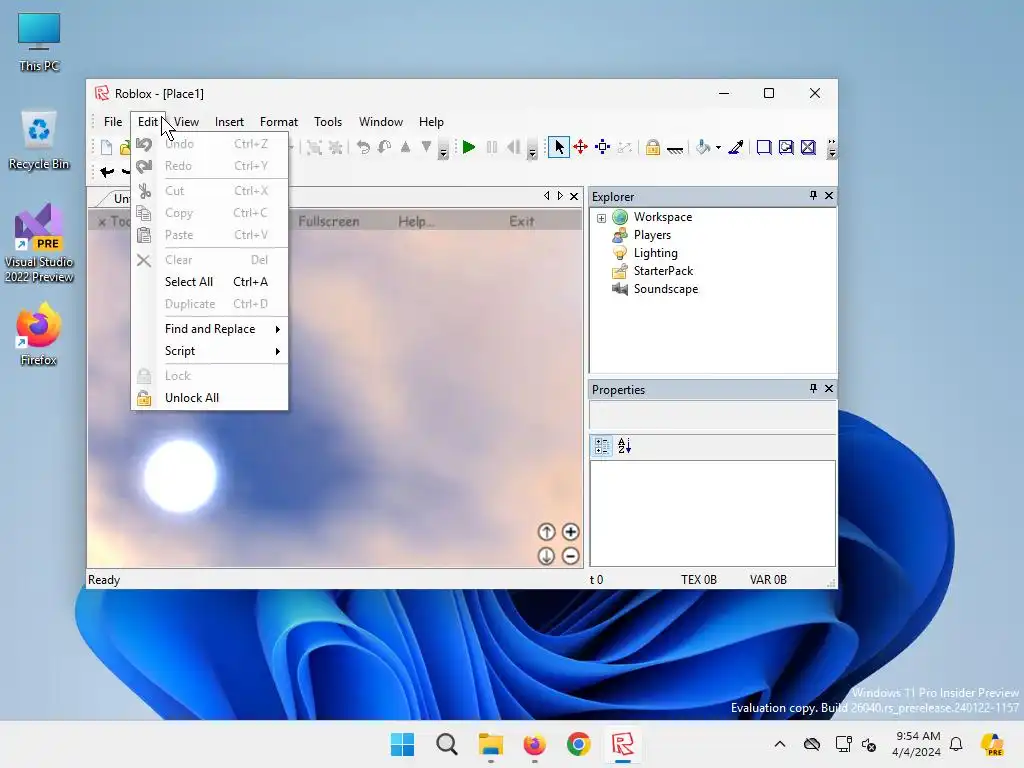Click the Anchor tool icon
The width and height of the screenshot is (1024, 768).
675,150
